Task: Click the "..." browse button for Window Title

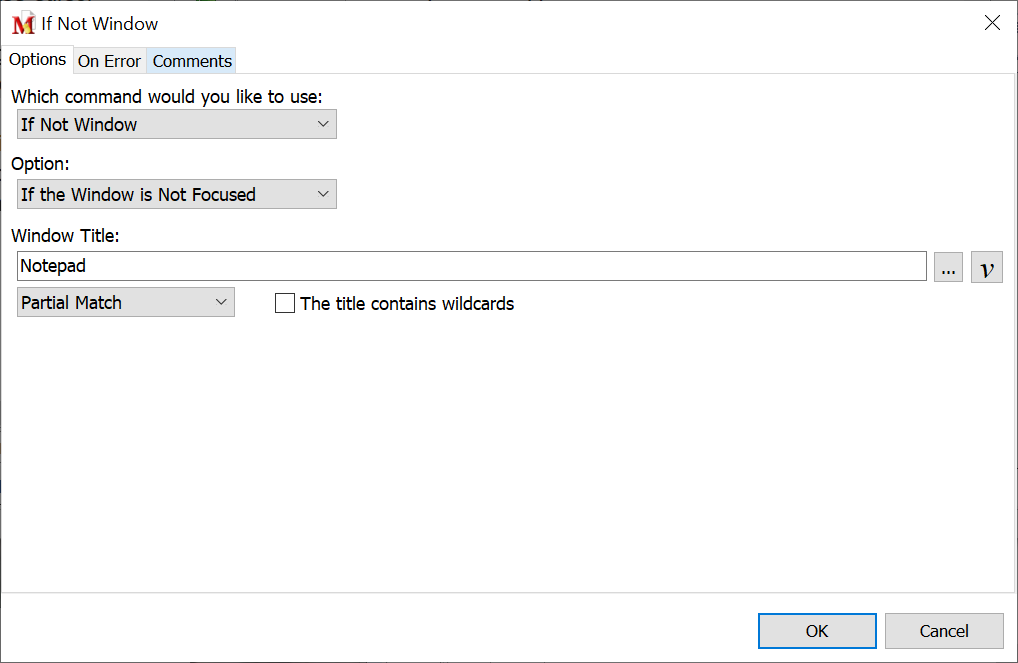Action: pyautogui.click(x=948, y=267)
